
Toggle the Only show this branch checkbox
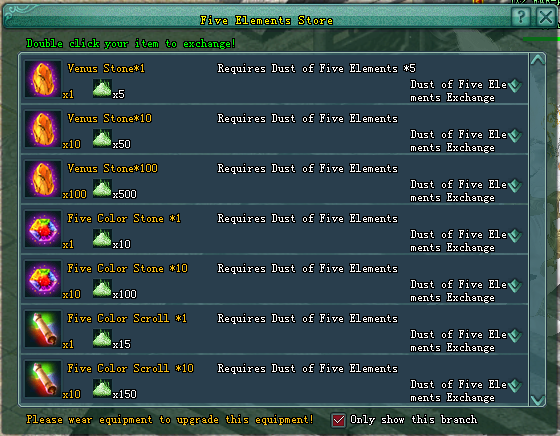[x=338, y=420]
